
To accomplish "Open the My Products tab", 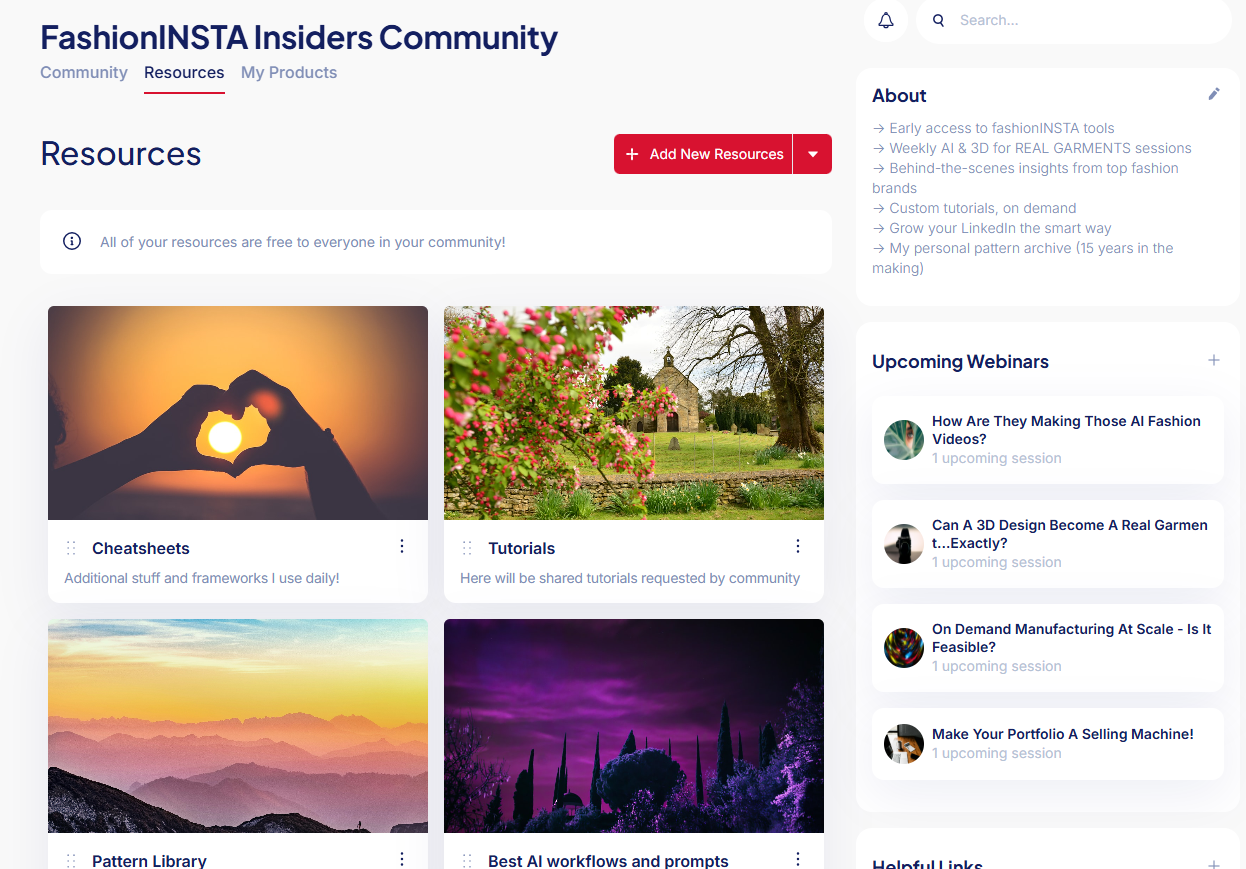I will click(289, 72).
